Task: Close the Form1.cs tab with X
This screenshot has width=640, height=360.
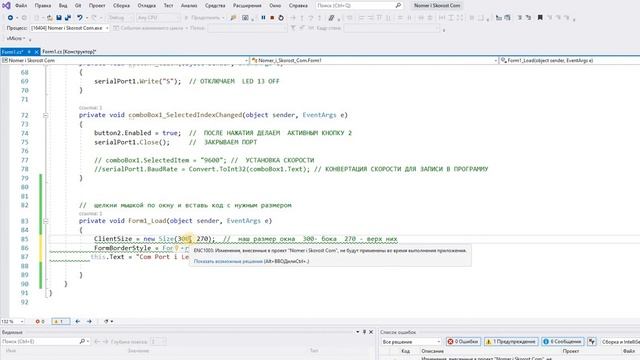Action: pyautogui.click(x=36, y=52)
